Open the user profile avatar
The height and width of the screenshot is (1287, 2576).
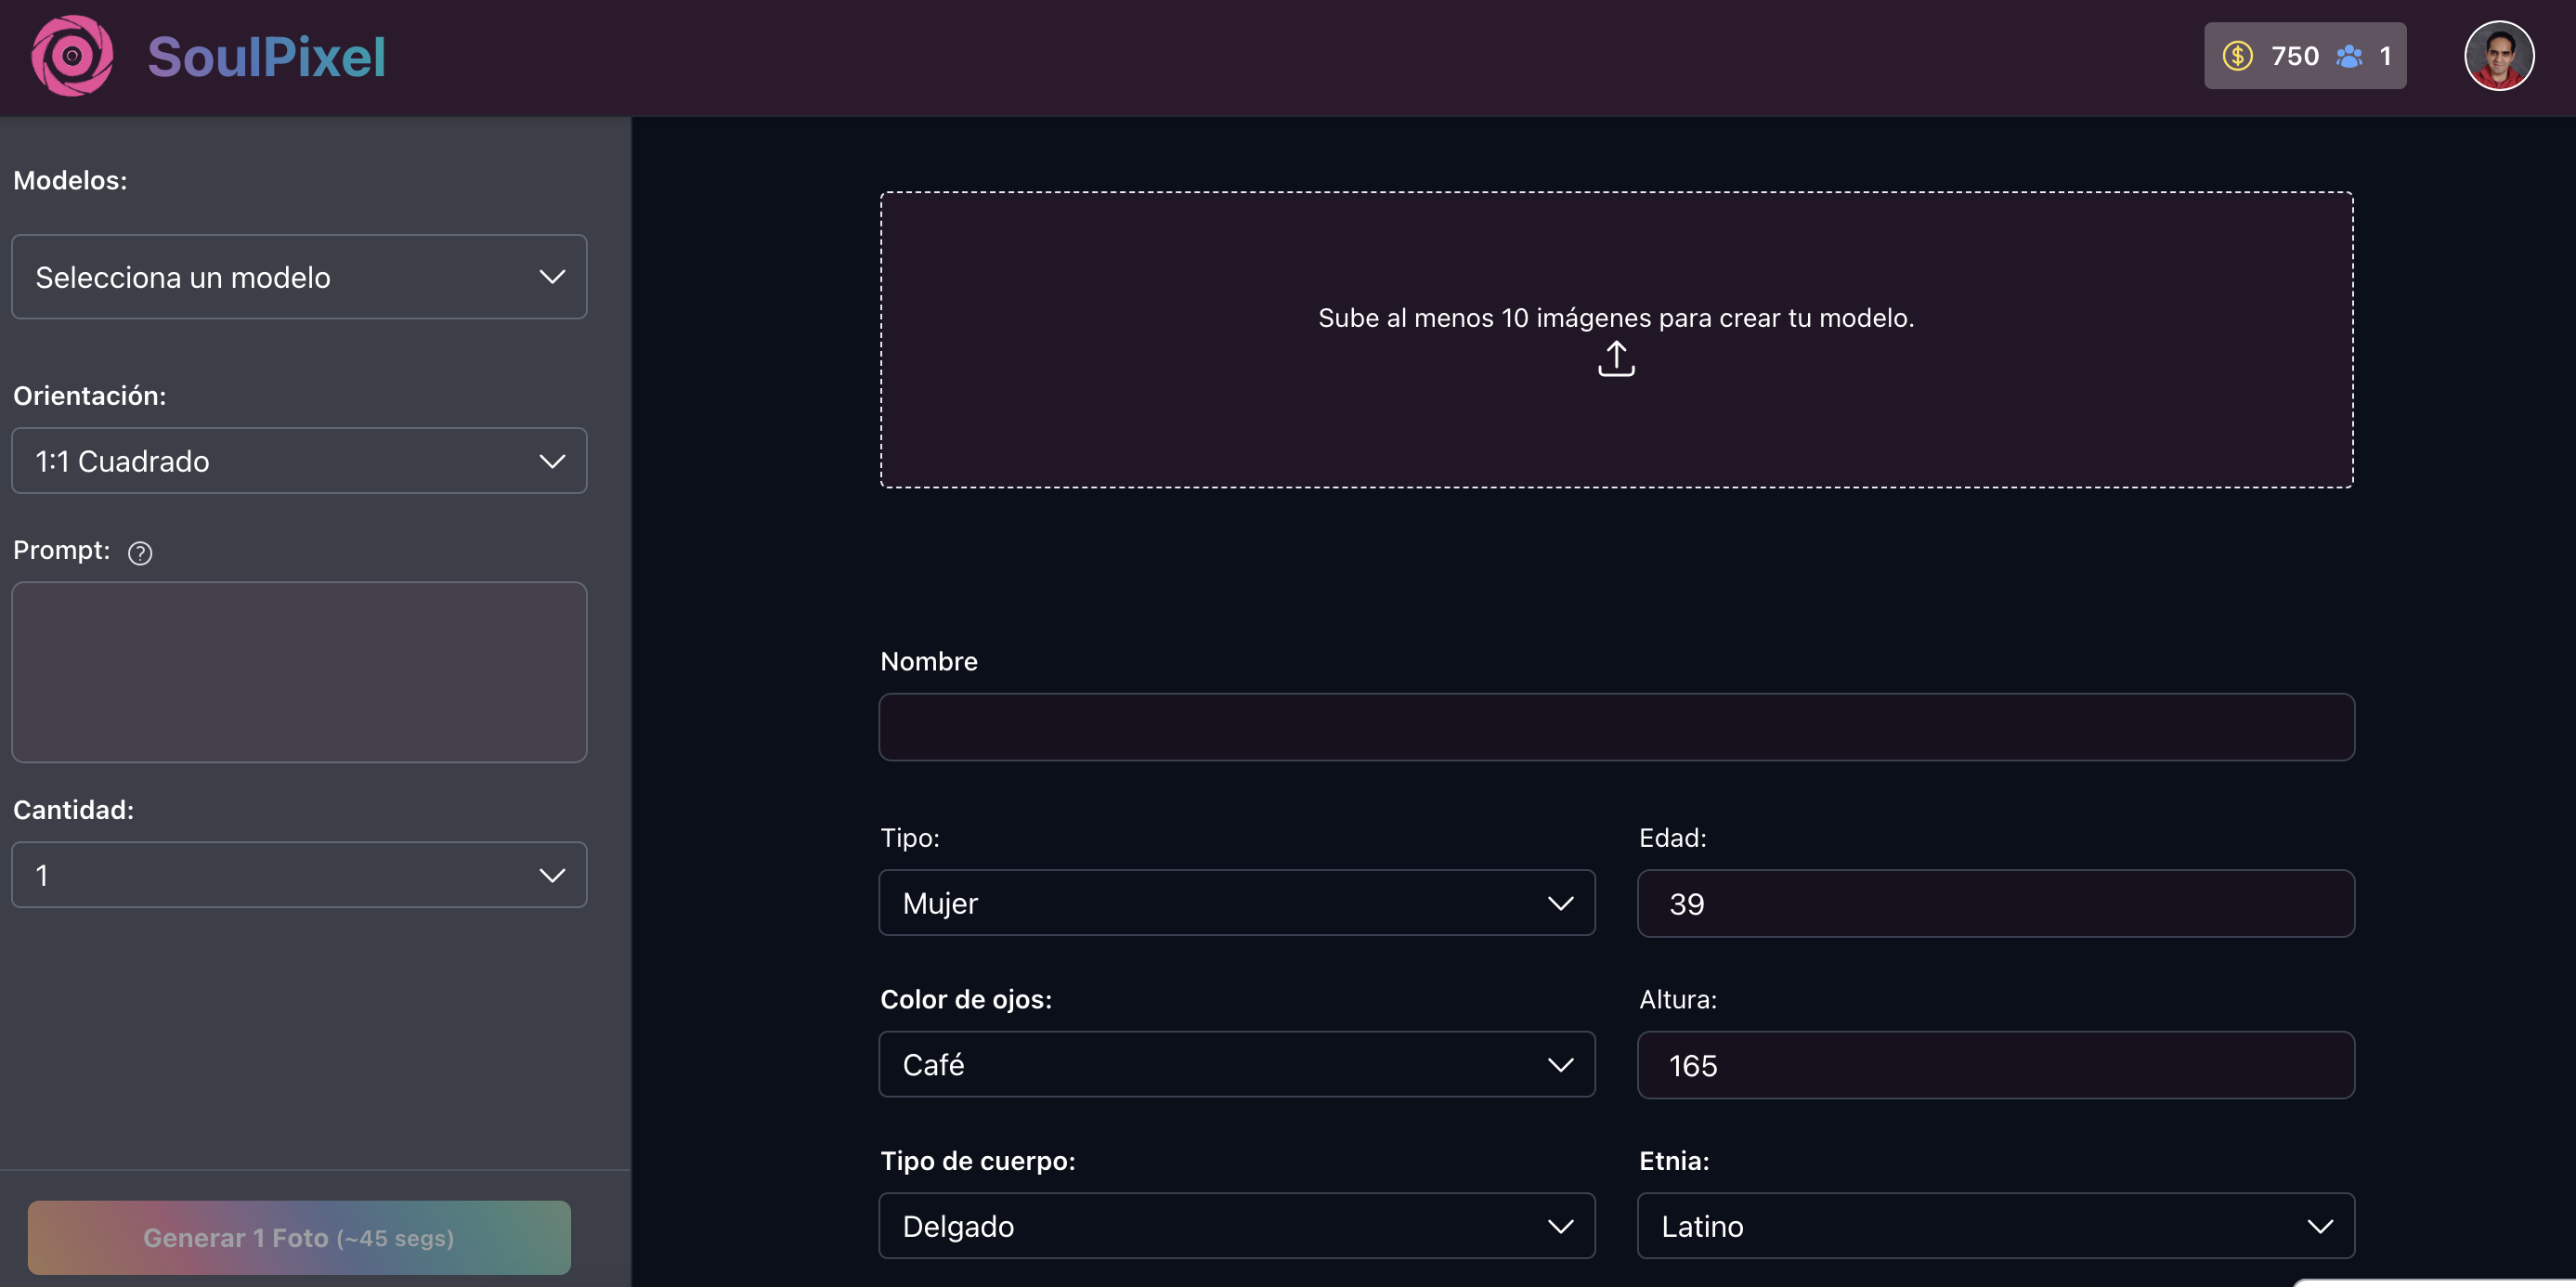tap(2498, 56)
